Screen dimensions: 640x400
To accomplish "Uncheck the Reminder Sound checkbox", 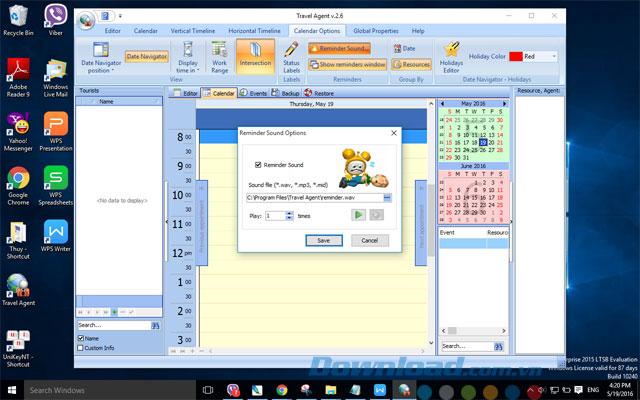I will 259,164.
